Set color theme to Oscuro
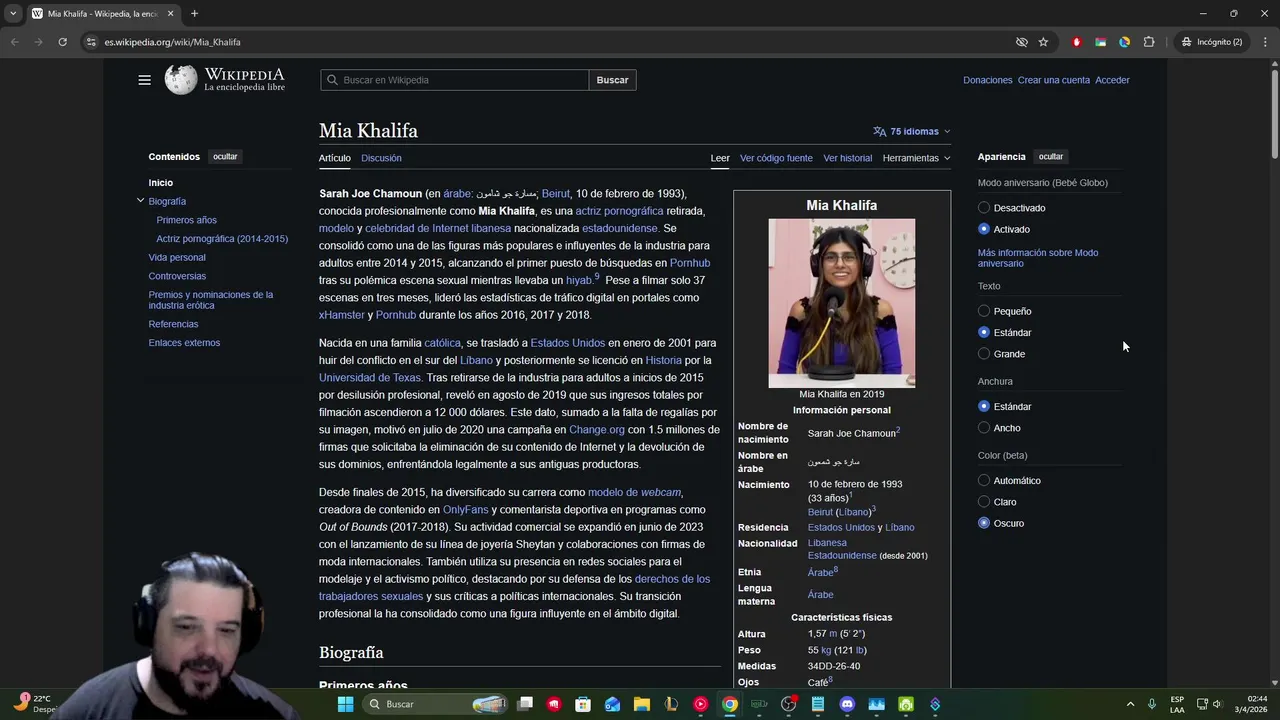This screenshot has height=720, width=1280. click(984, 523)
